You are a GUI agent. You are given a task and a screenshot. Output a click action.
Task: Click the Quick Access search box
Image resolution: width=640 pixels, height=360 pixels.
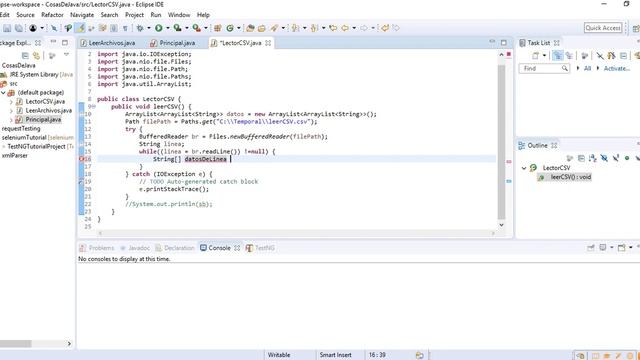pyautogui.click(x=603, y=28)
